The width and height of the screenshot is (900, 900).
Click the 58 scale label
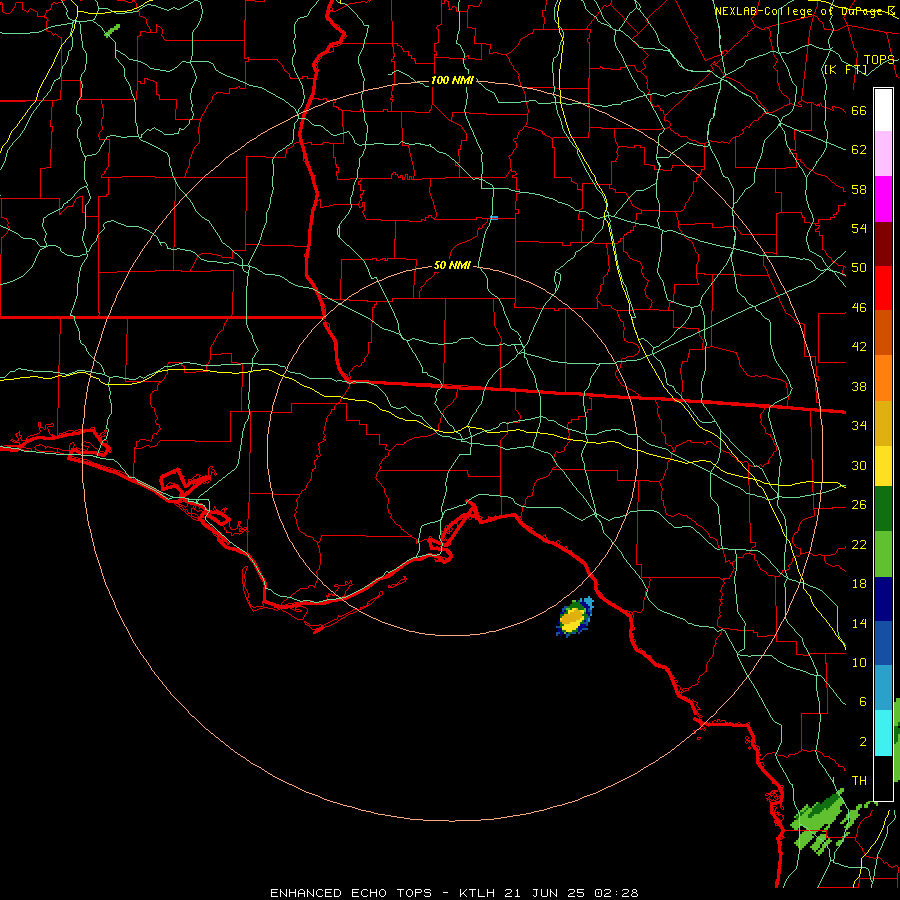[859, 189]
